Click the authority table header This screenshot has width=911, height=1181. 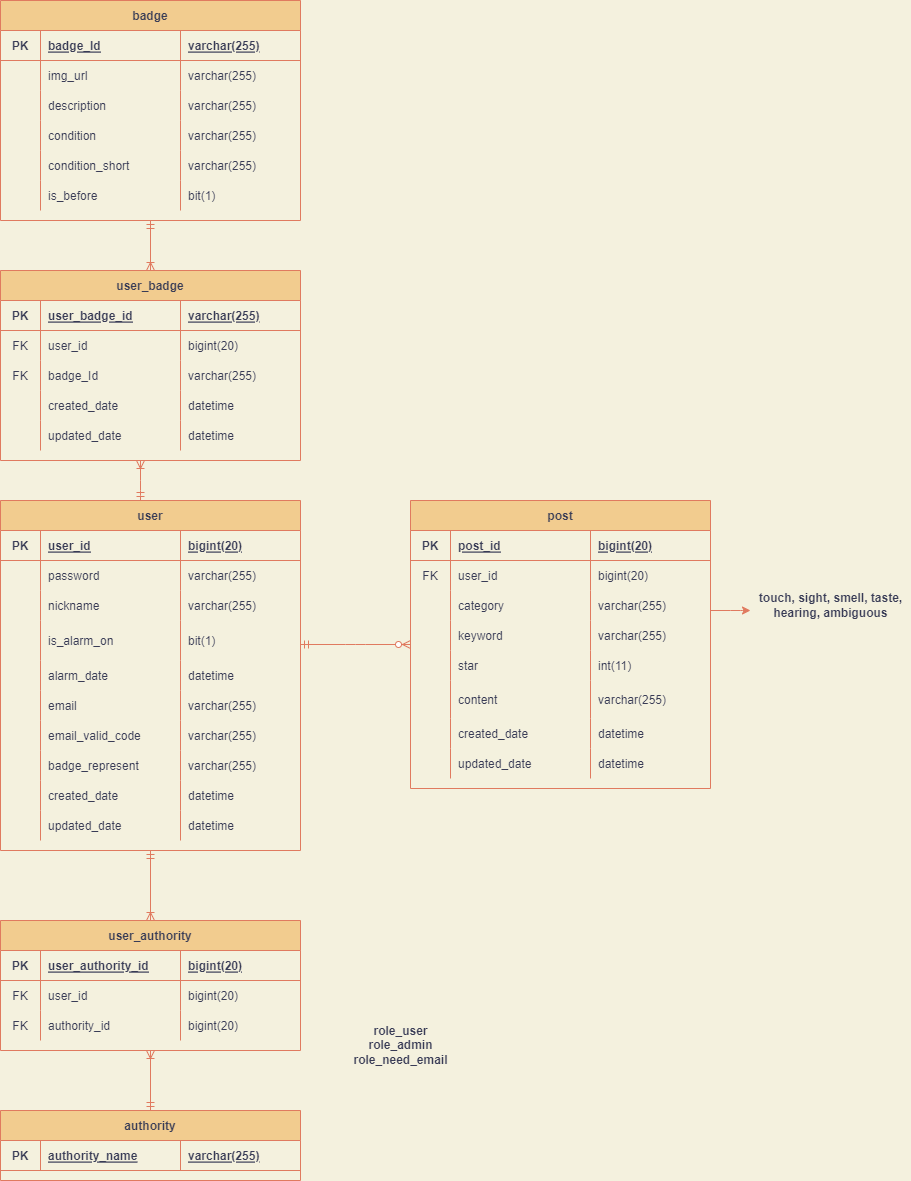[150, 1125]
